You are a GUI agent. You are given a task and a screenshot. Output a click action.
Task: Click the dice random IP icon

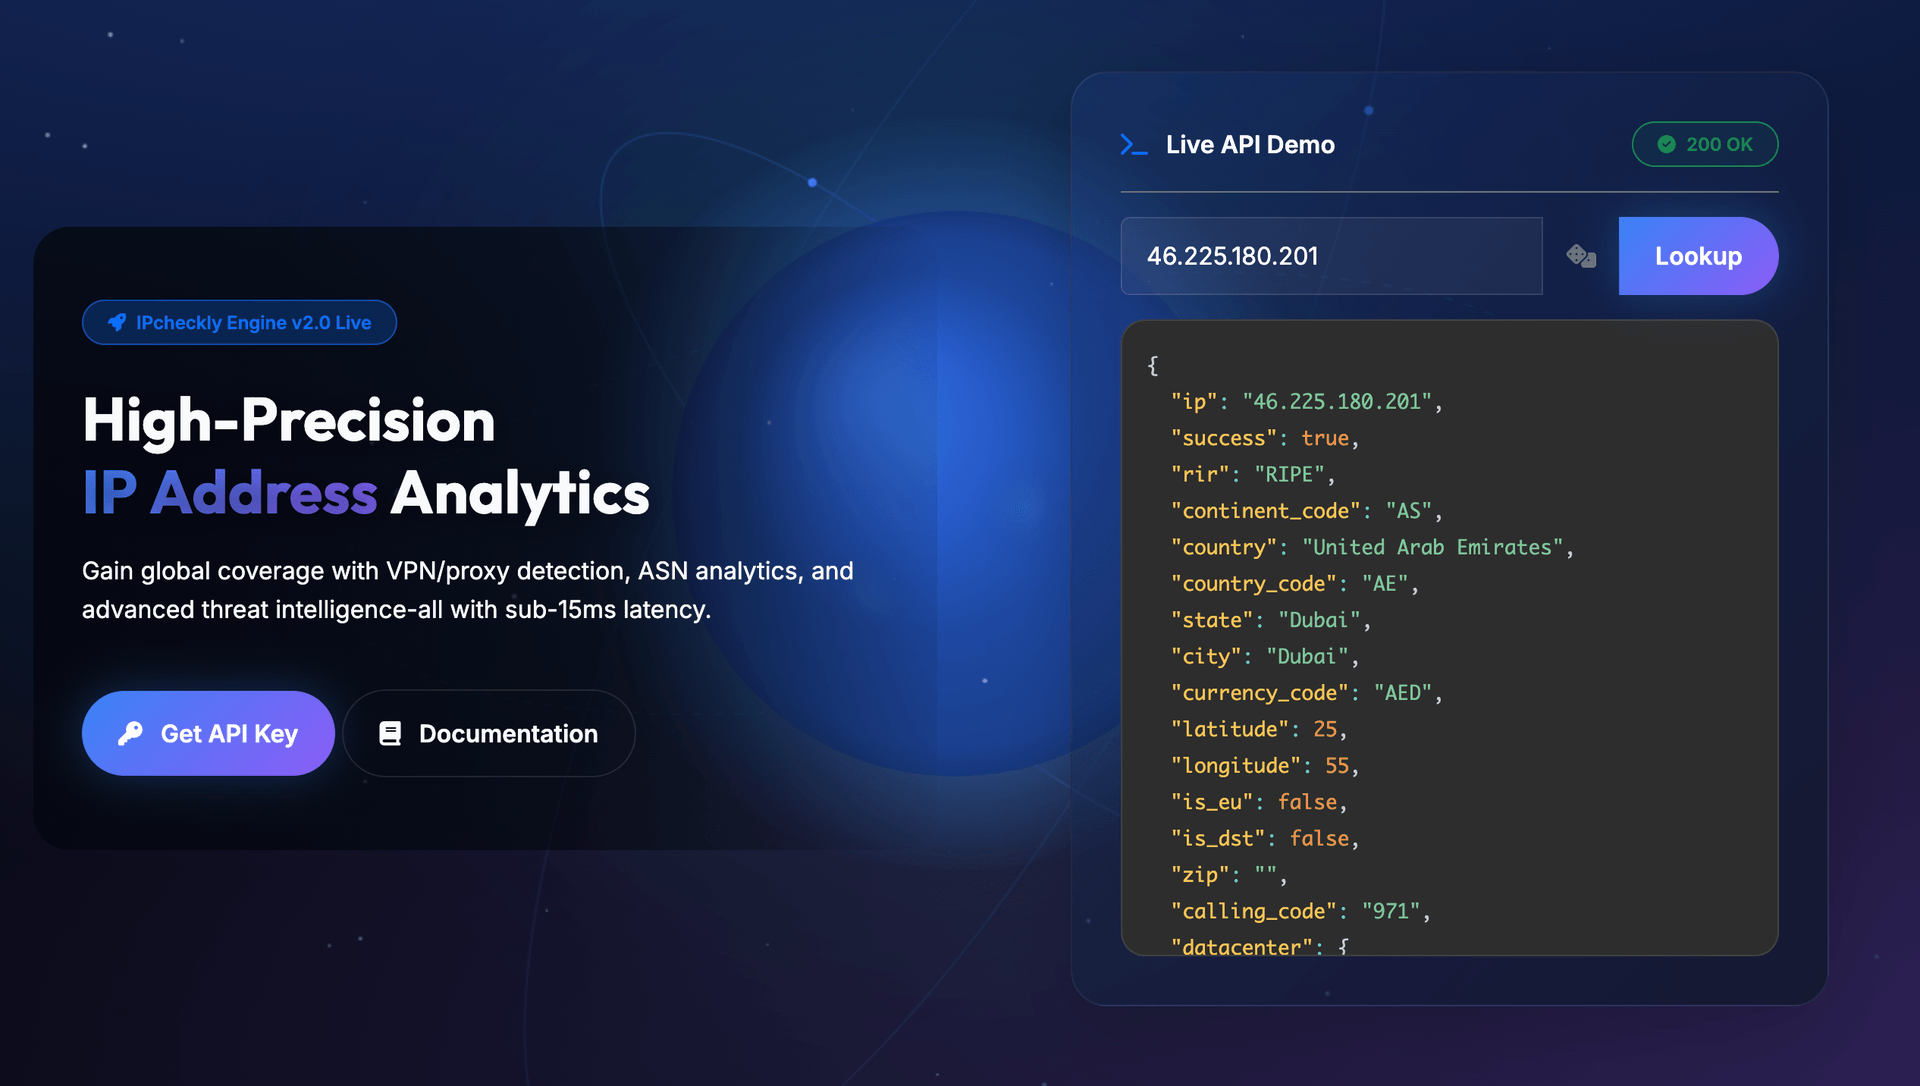click(1580, 256)
